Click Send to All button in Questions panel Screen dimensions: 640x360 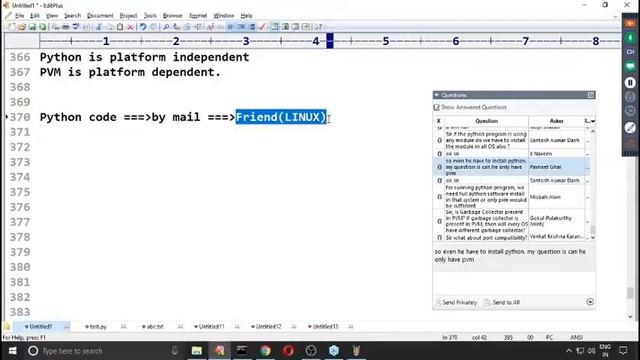point(502,302)
